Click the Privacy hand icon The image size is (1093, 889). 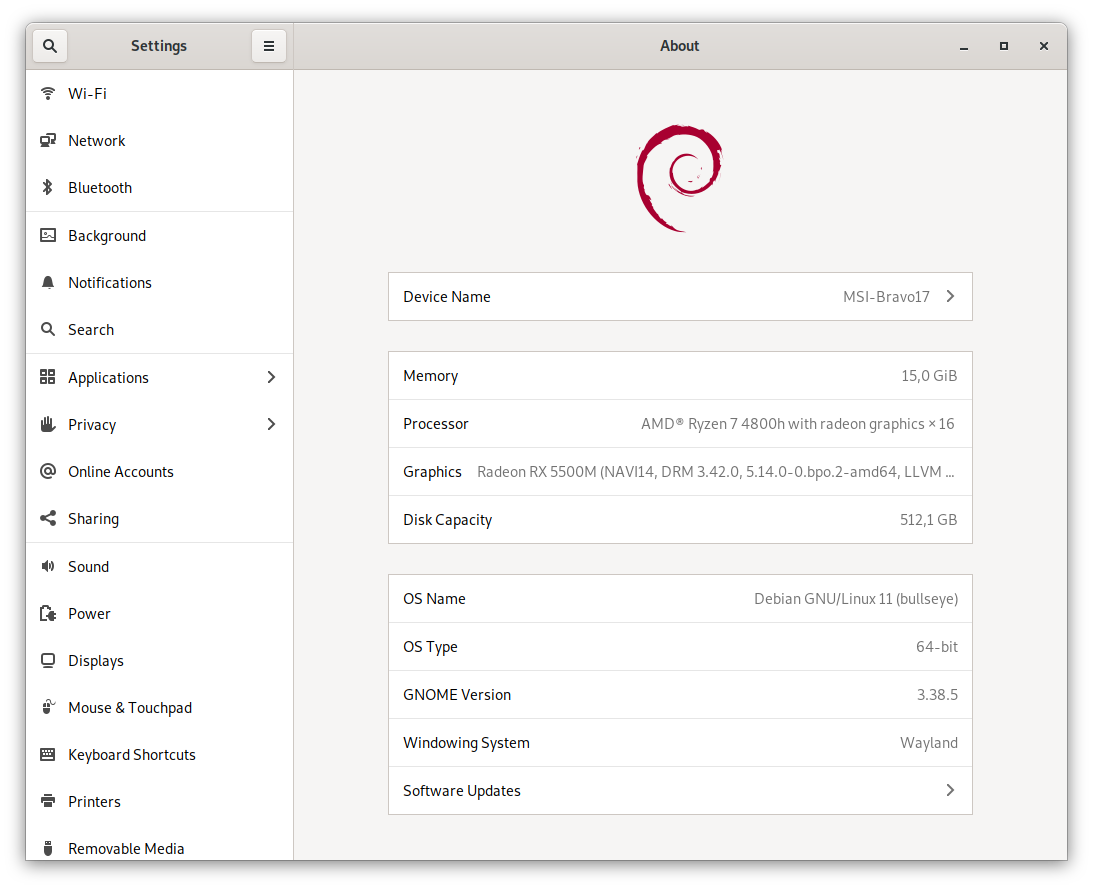[x=47, y=424]
